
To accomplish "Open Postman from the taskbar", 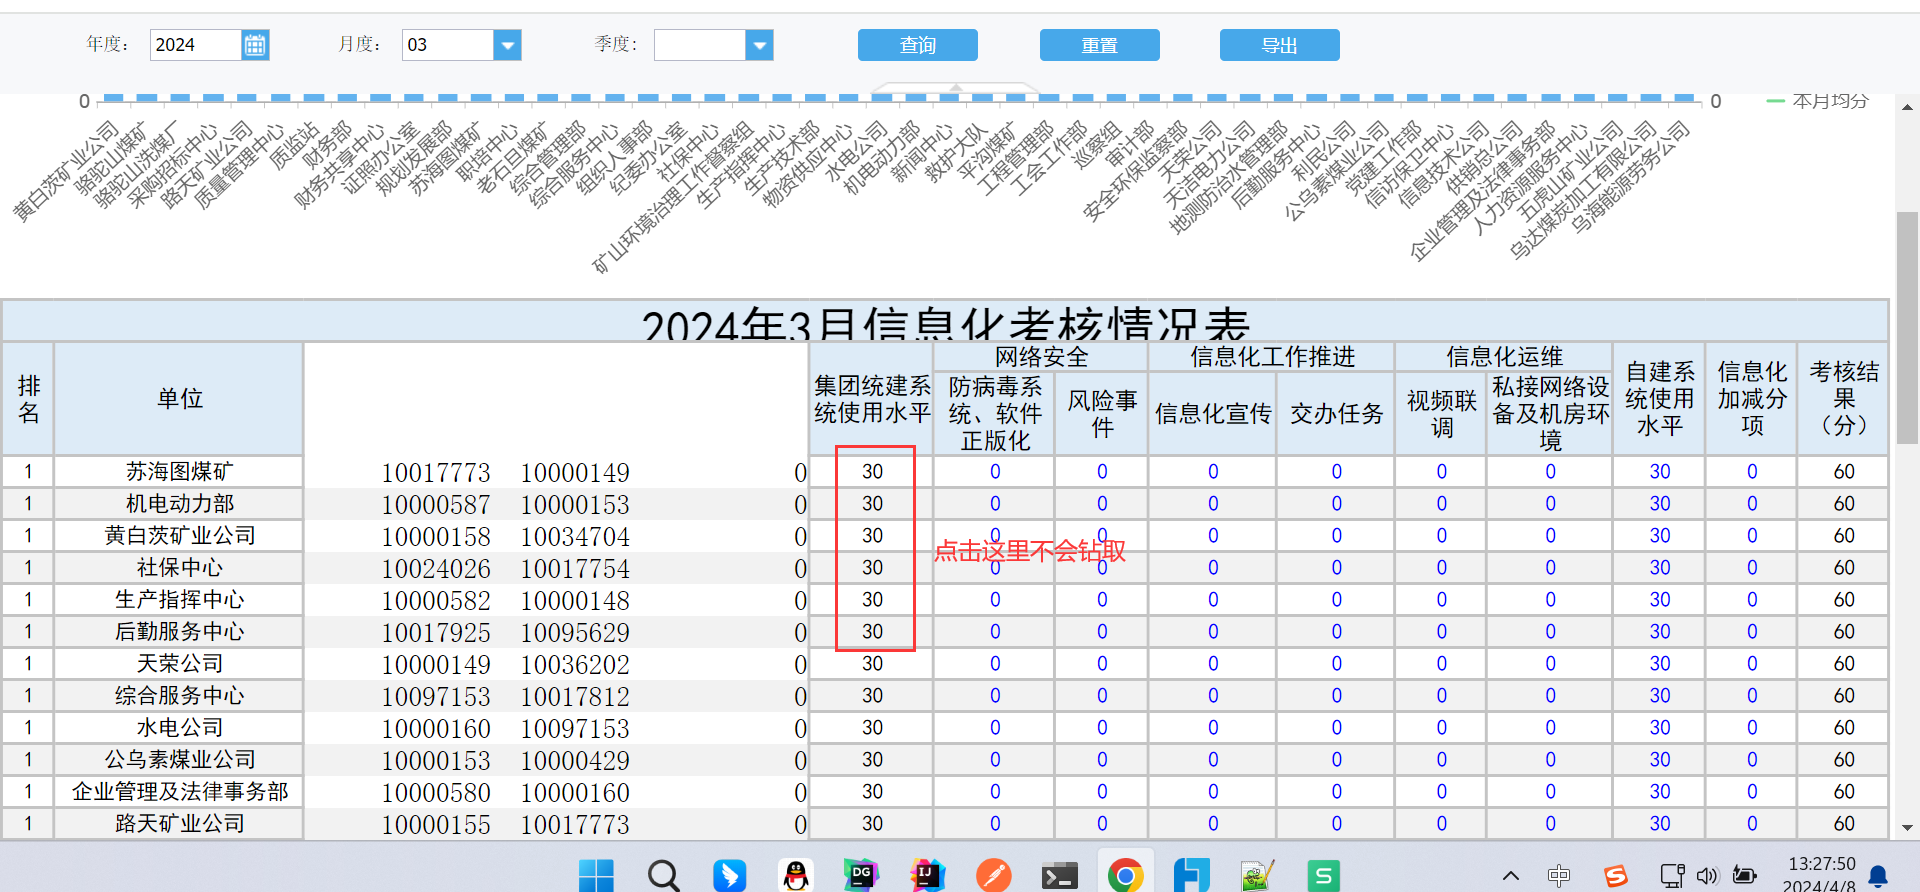I will (994, 875).
